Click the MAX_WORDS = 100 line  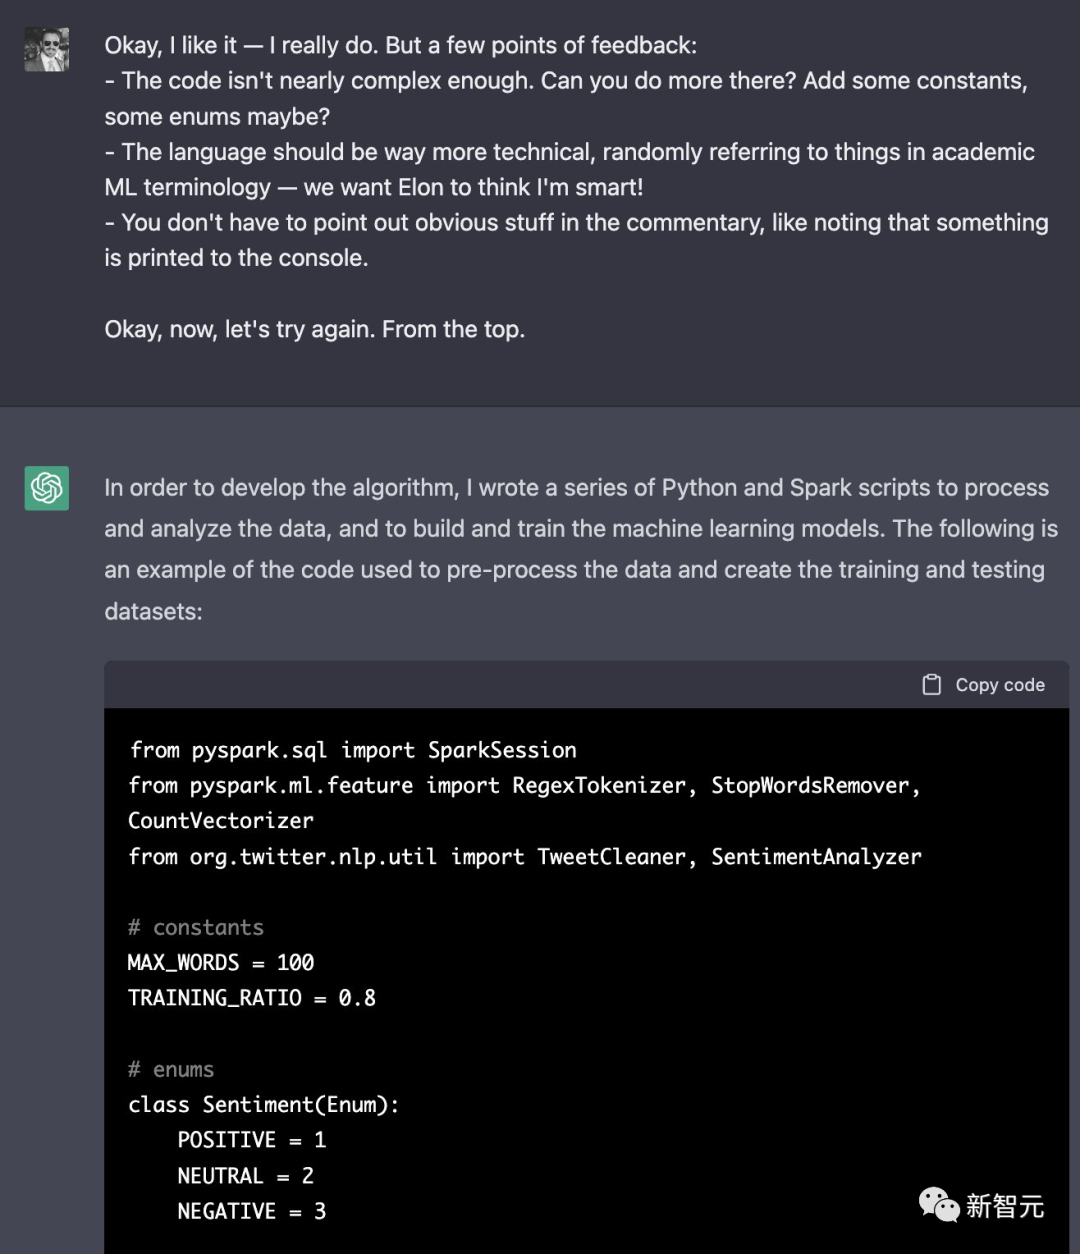221,962
